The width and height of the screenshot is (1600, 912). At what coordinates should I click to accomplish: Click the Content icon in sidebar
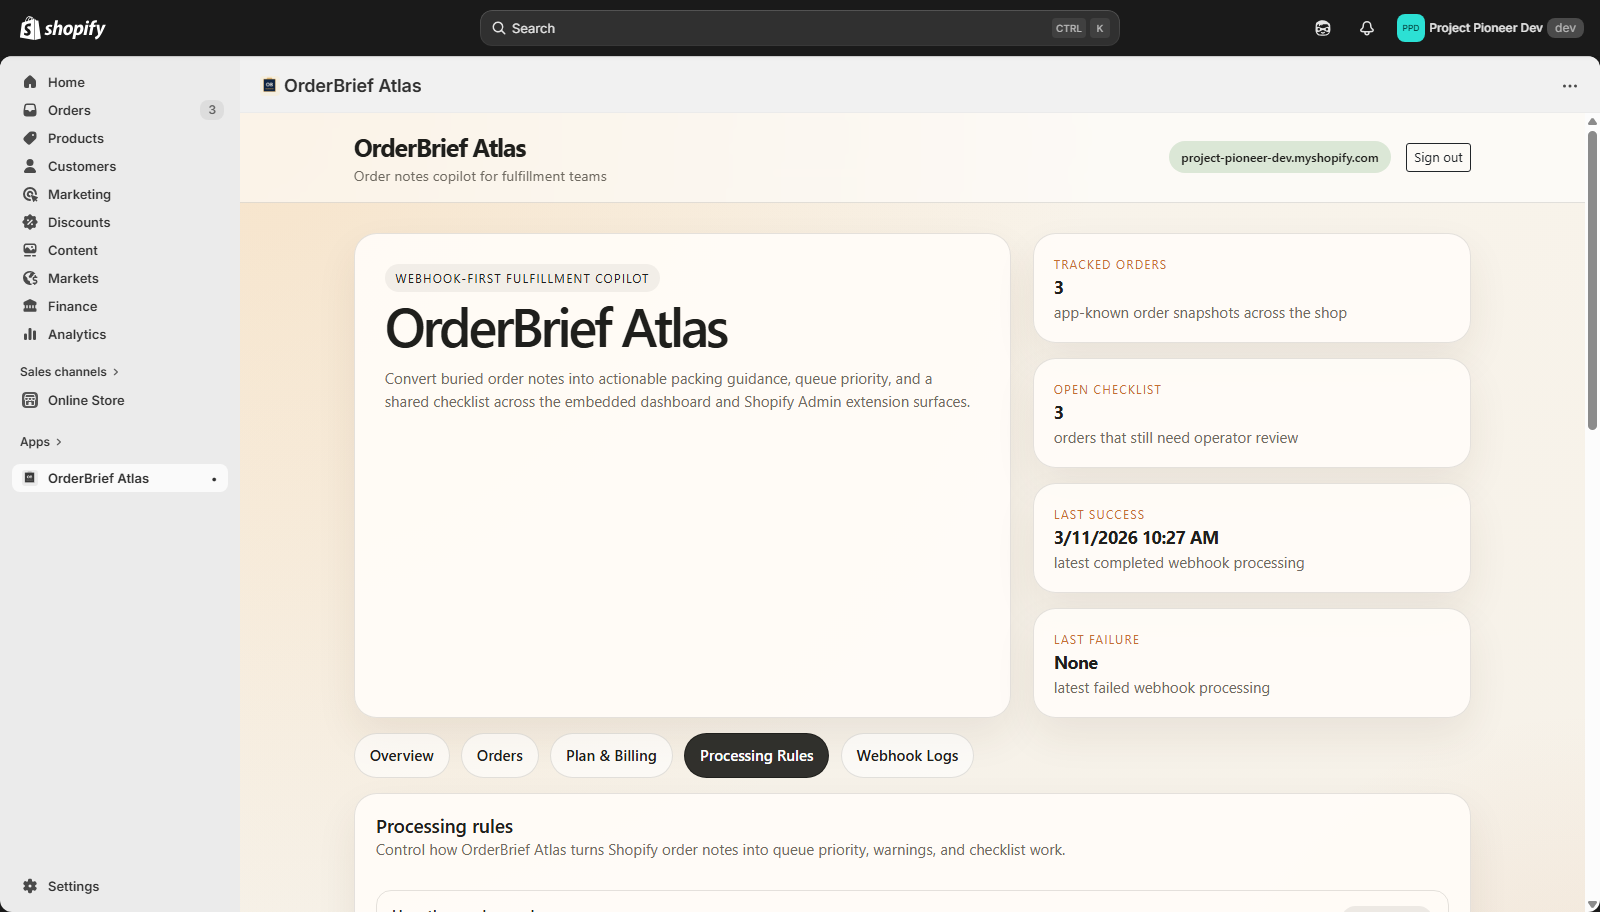coord(30,250)
